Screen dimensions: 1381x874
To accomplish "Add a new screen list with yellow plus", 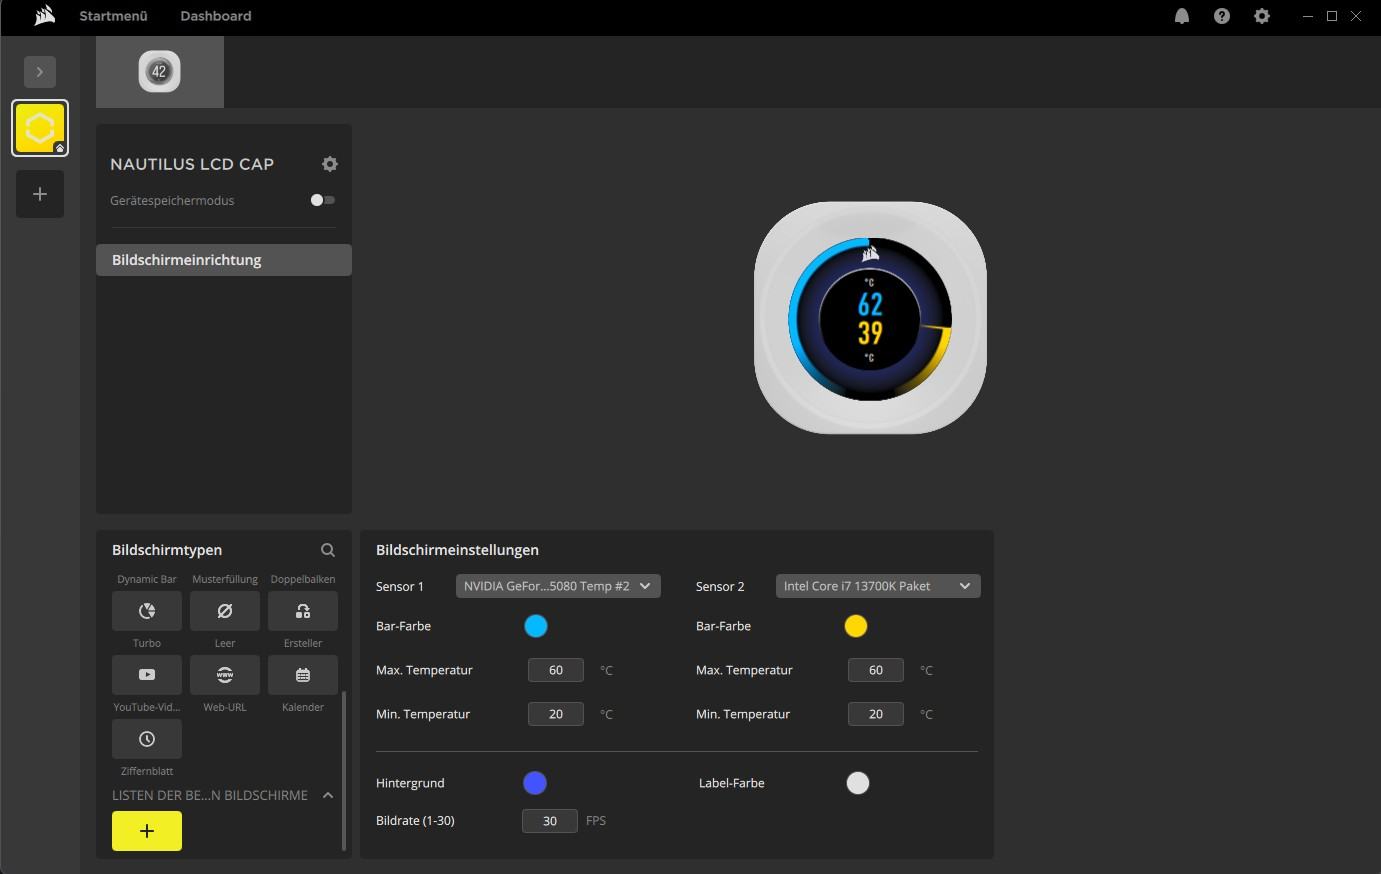I will click(147, 831).
